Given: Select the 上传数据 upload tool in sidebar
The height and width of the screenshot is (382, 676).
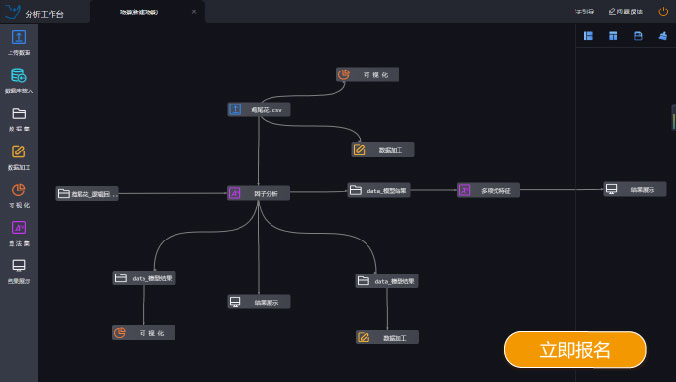Looking at the screenshot, I should (19, 43).
